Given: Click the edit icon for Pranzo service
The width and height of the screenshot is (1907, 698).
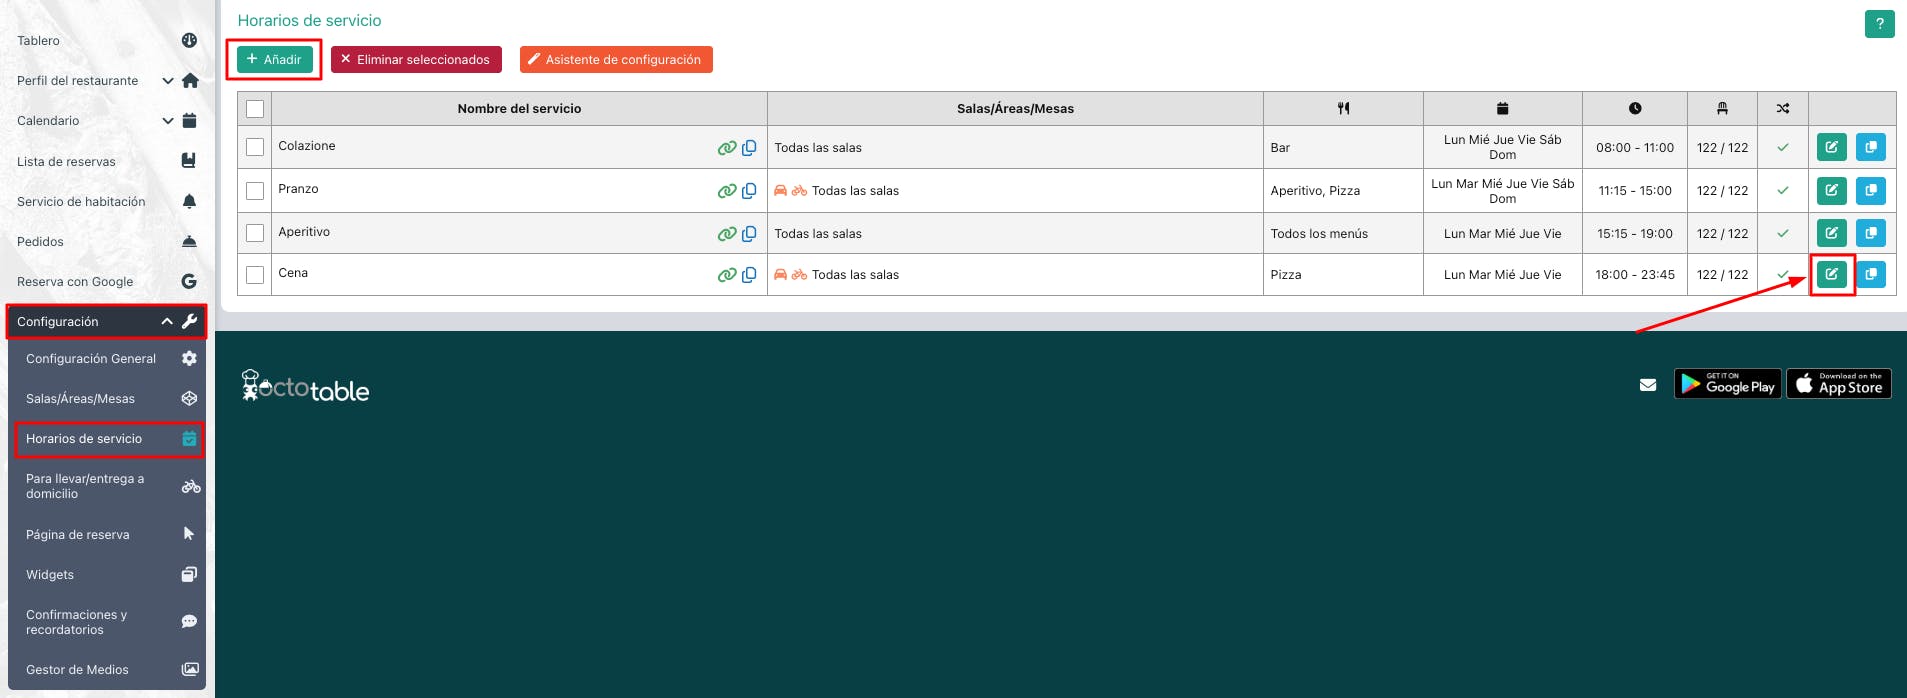Looking at the screenshot, I should pyautogui.click(x=1831, y=190).
